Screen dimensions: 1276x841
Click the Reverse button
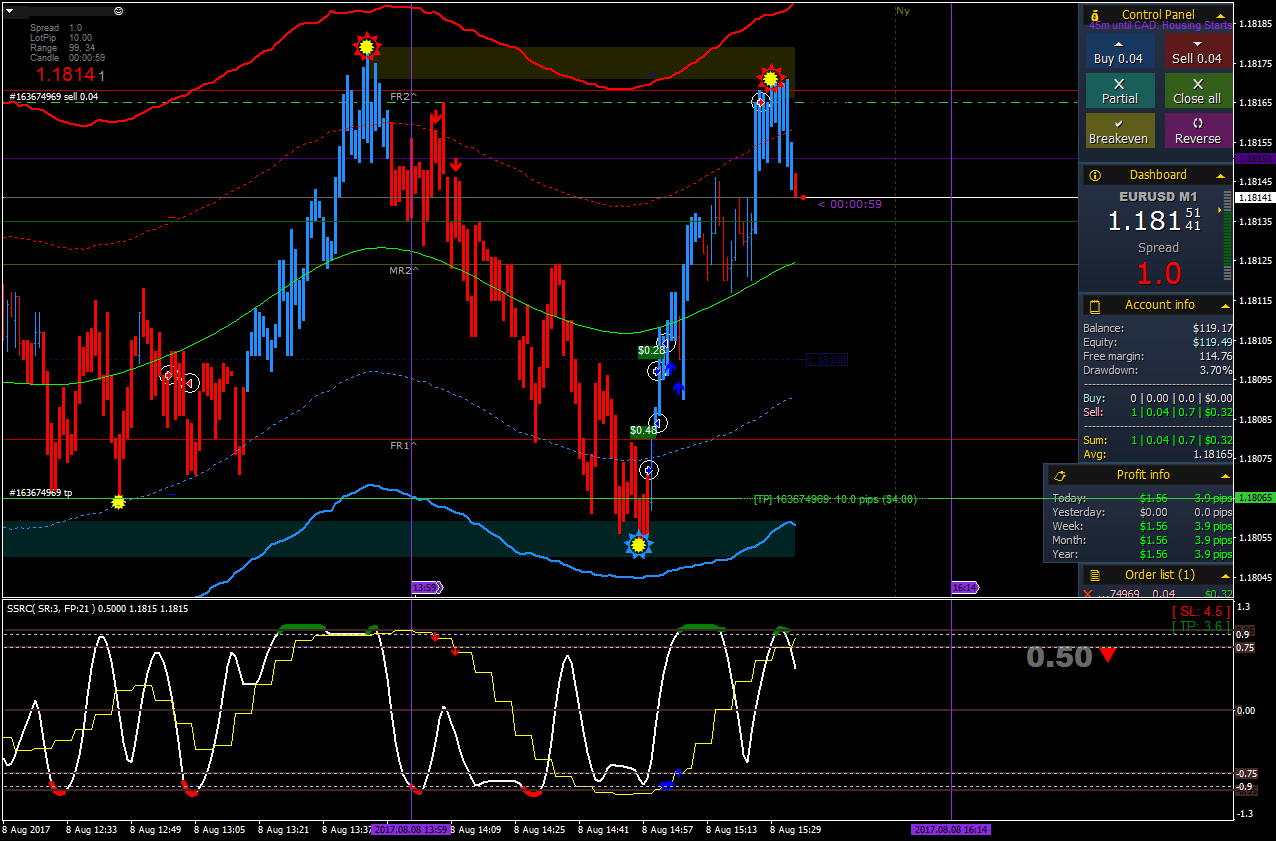point(1197,131)
